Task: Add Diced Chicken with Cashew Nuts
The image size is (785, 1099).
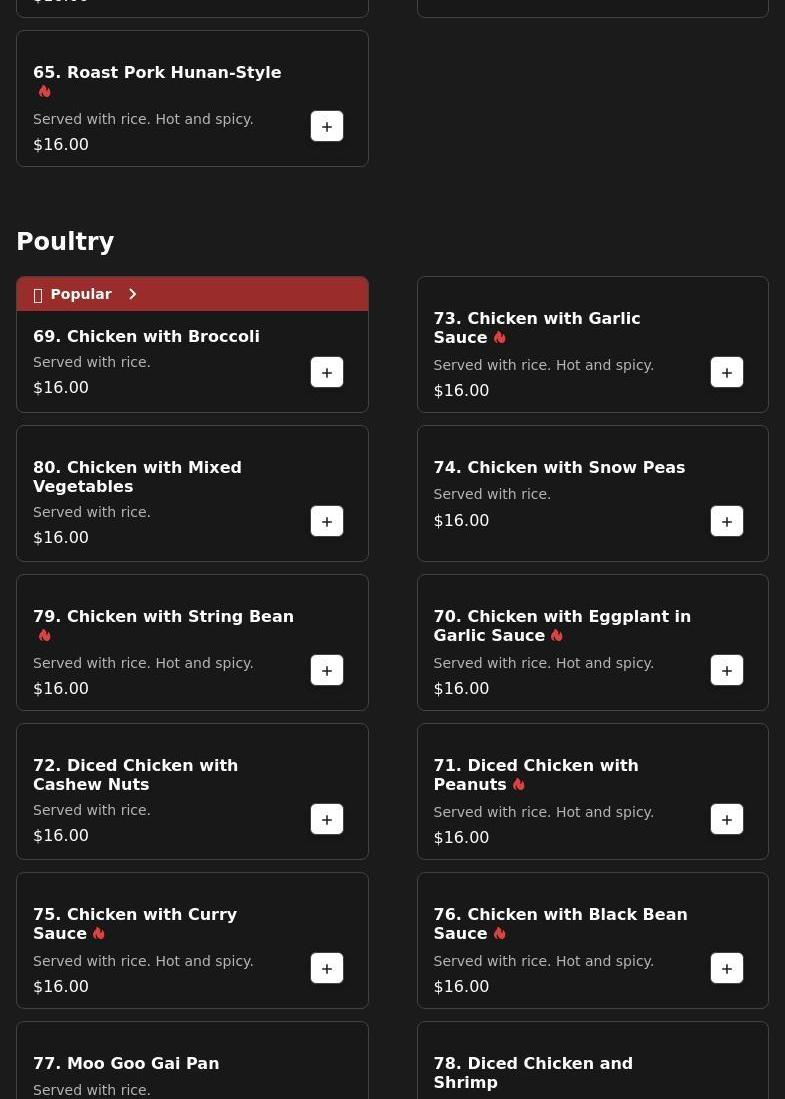Action: pos(327,819)
